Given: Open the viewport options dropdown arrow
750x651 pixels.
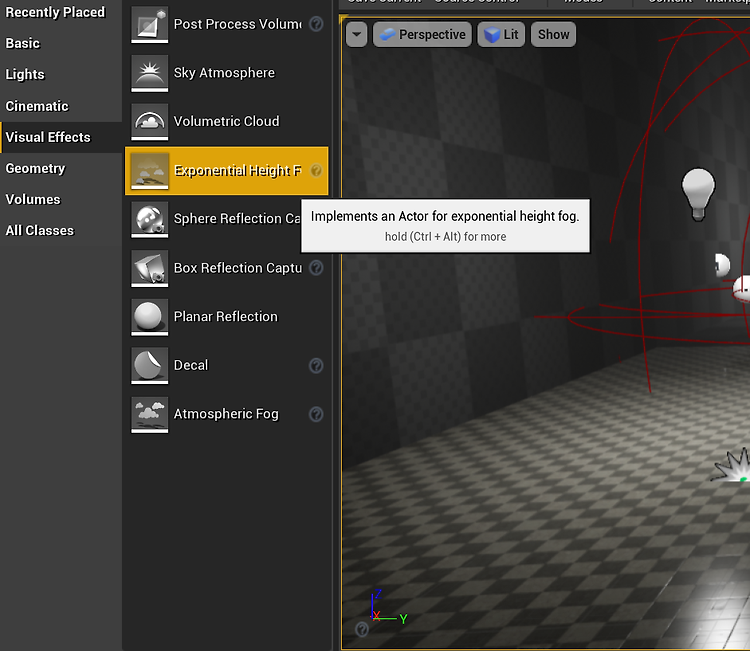Looking at the screenshot, I should pos(356,34).
